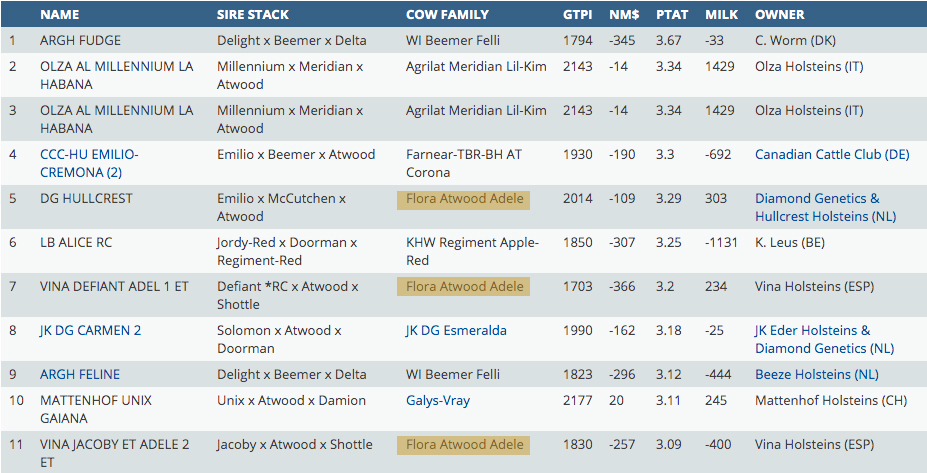Click Flora Atwood Adele in VINA DEFIANT row
The width and height of the screenshot is (927, 473).
click(x=464, y=287)
